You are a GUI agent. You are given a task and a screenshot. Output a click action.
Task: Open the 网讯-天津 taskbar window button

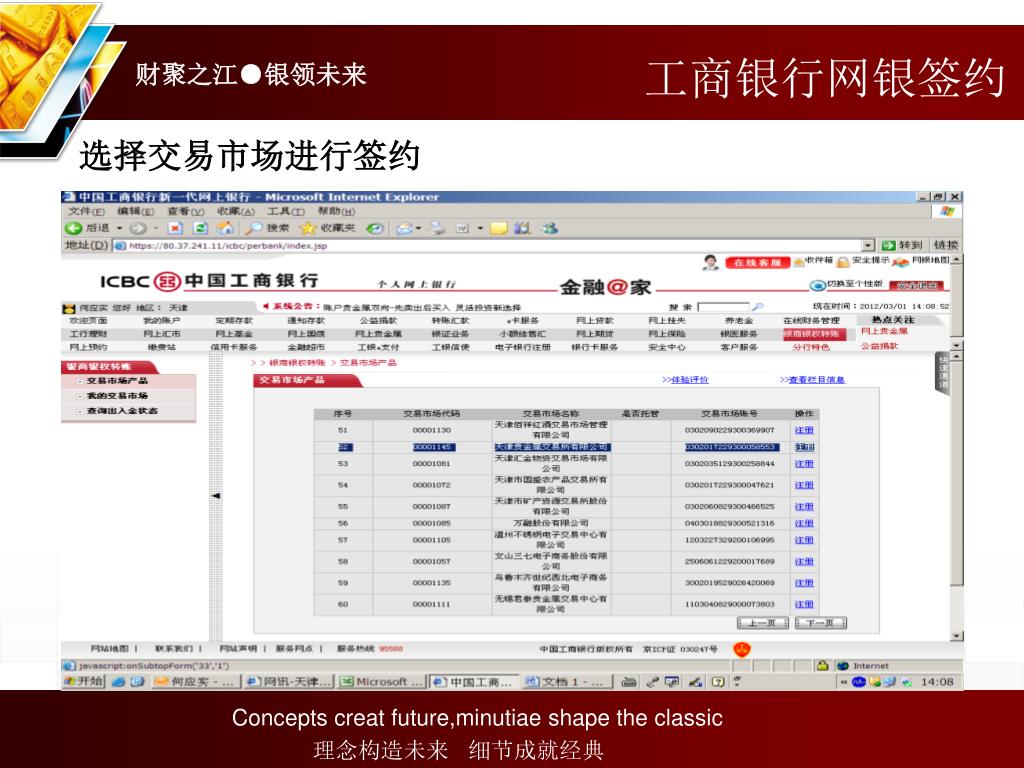click(x=289, y=682)
